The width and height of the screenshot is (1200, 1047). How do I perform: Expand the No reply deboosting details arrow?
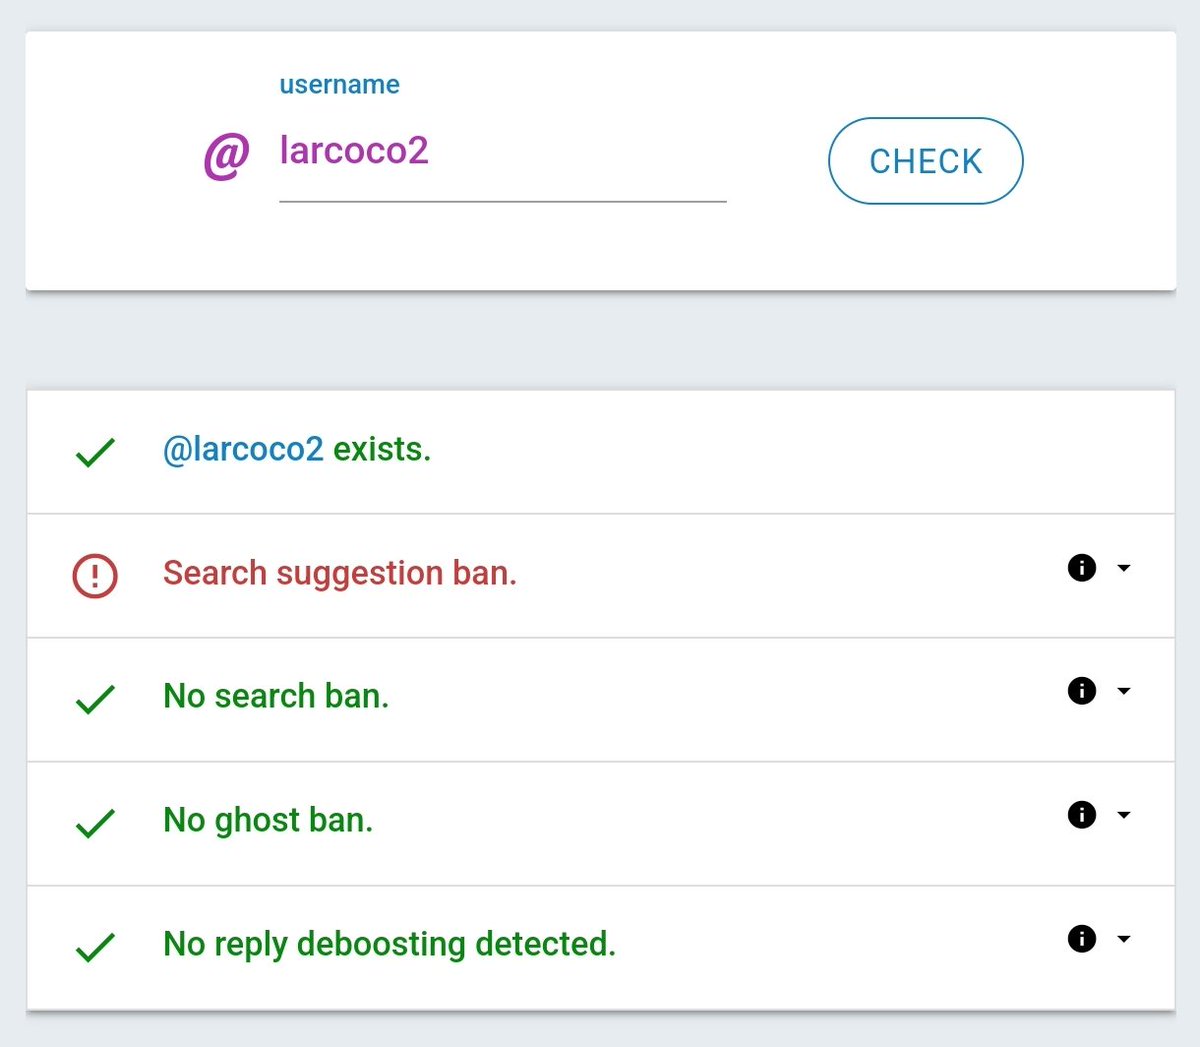click(1124, 939)
